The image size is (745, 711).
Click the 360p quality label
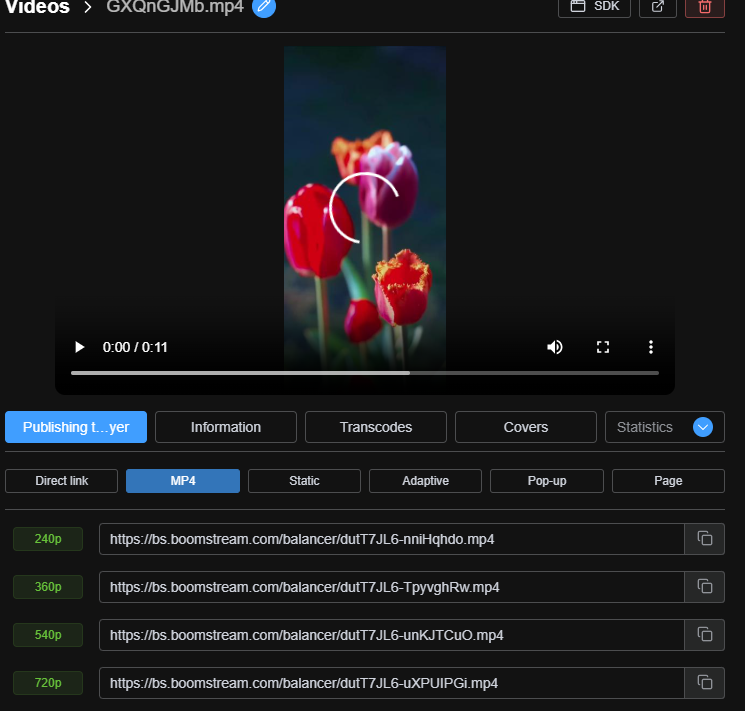click(x=48, y=587)
